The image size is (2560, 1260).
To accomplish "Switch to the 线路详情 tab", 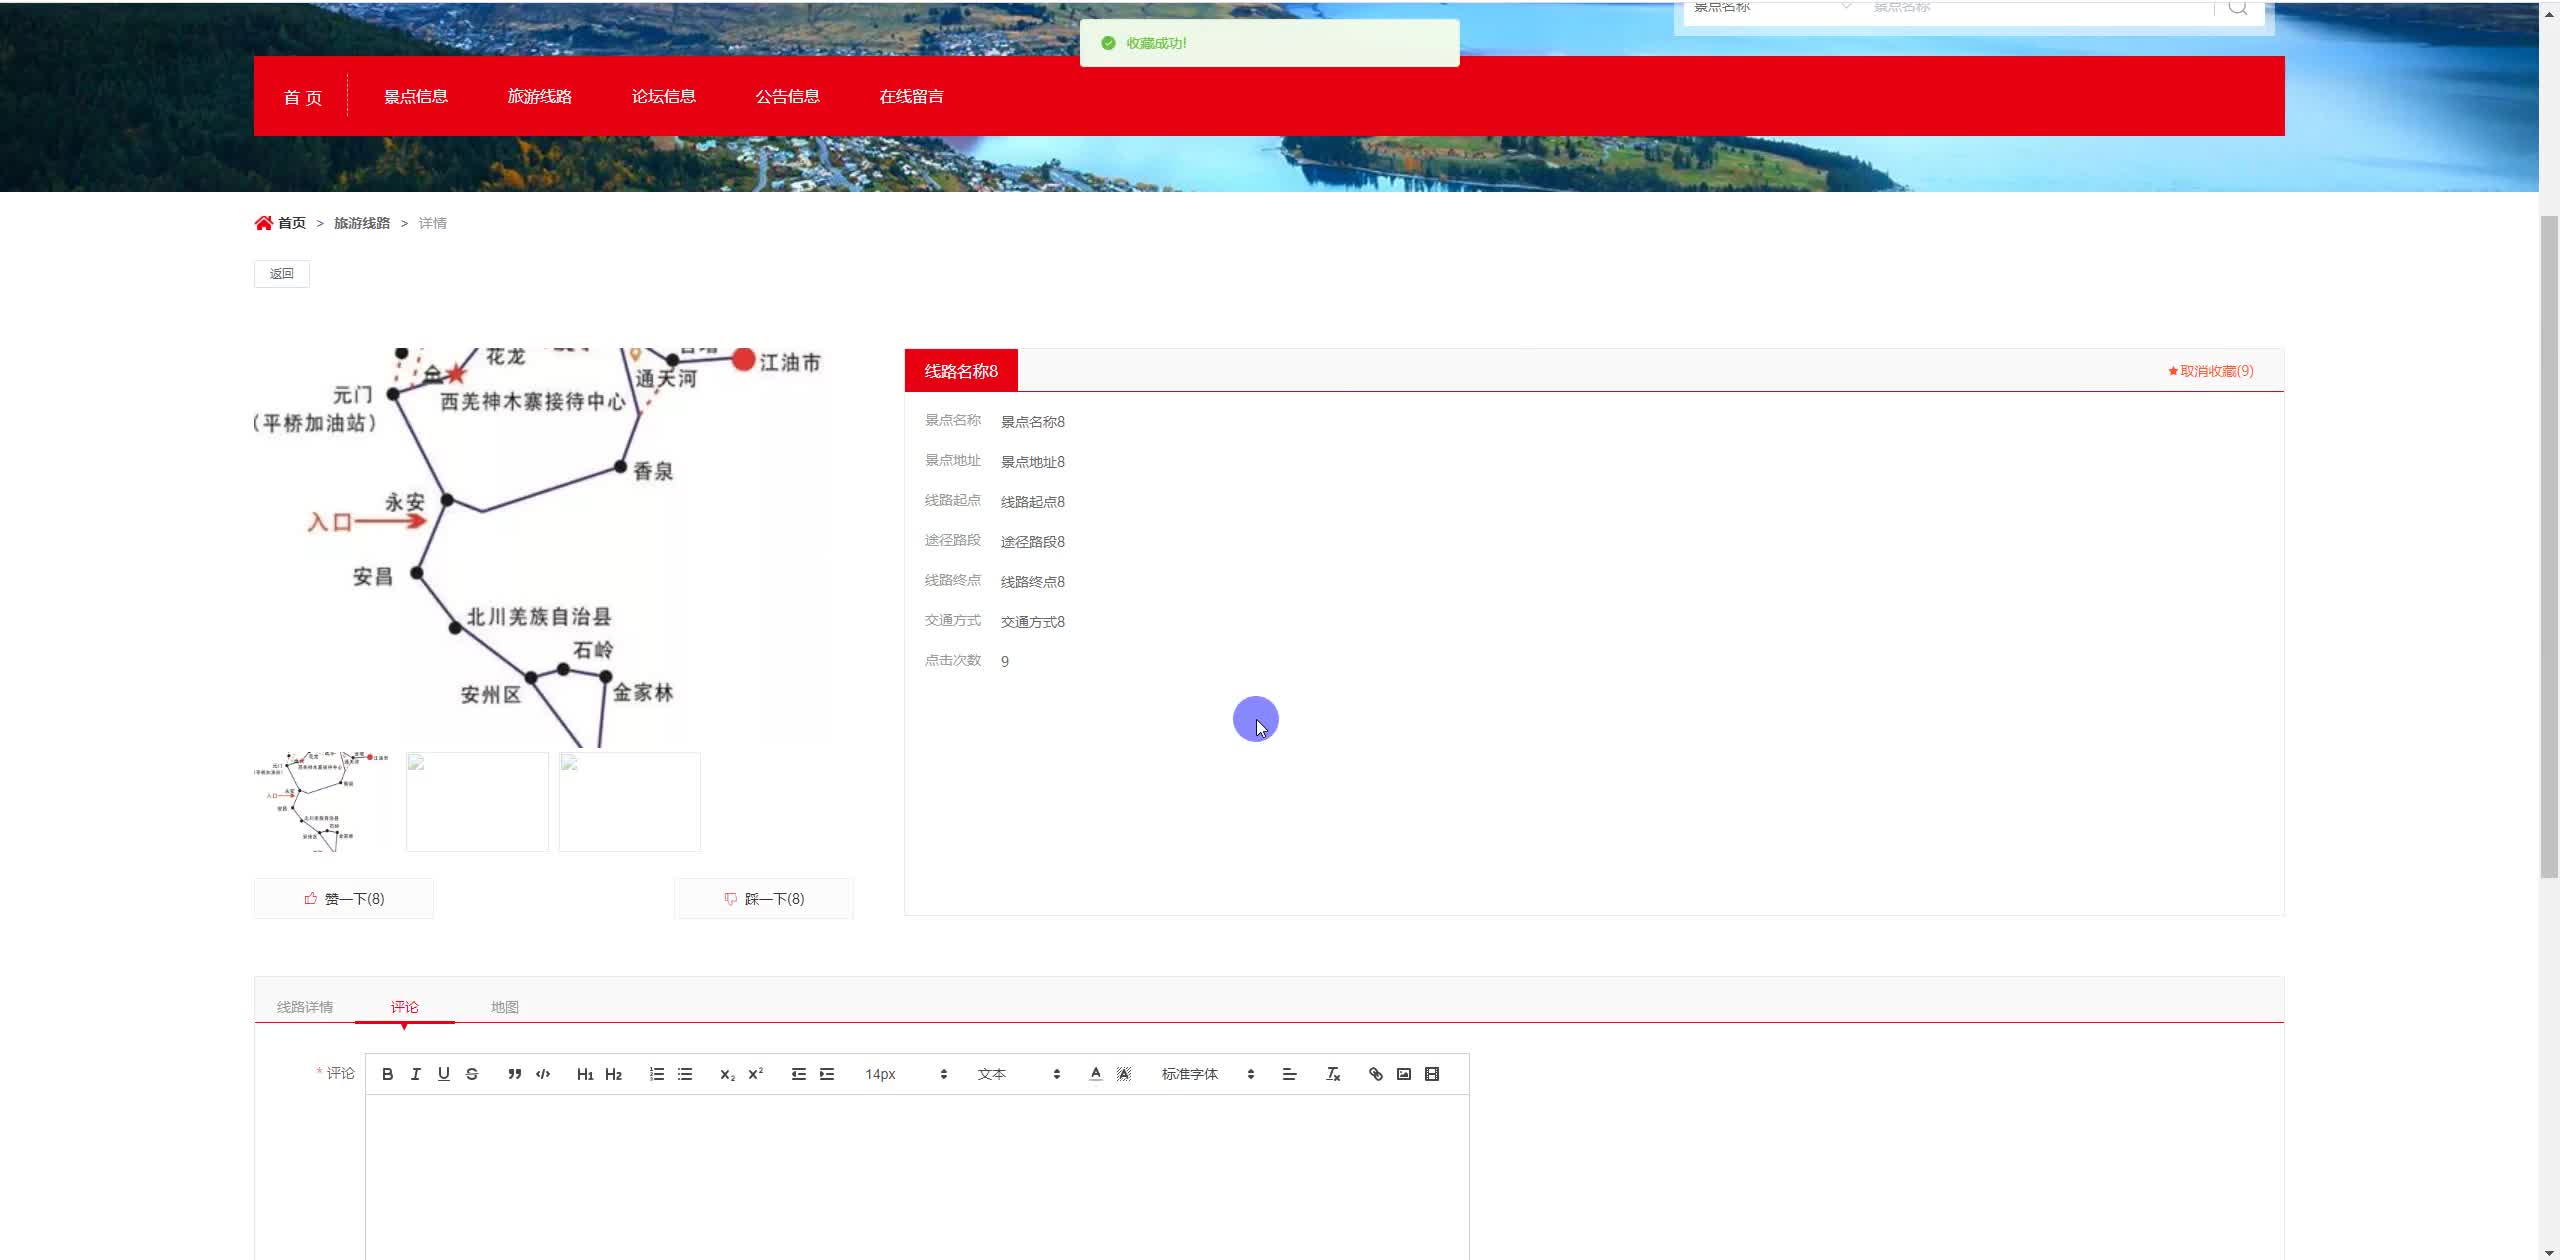I will coord(305,1007).
